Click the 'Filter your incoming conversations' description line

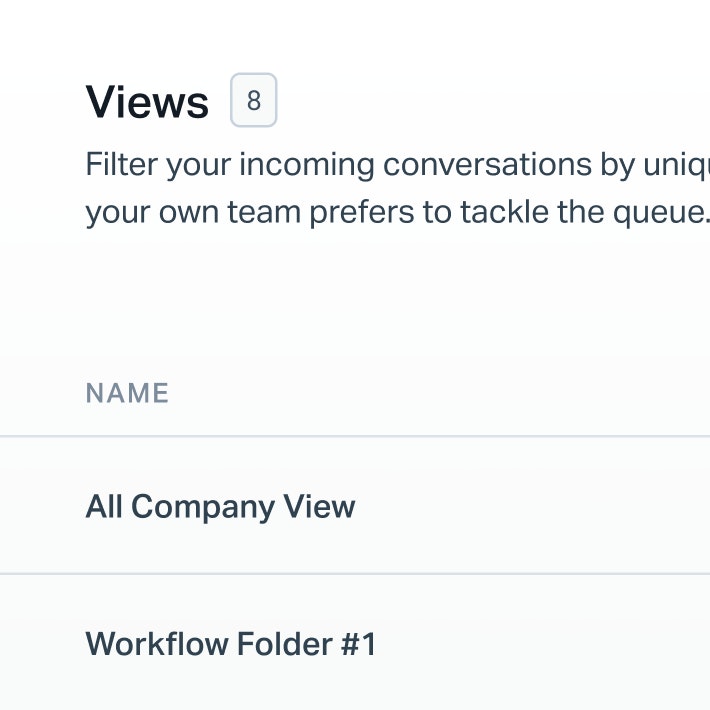(397, 164)
